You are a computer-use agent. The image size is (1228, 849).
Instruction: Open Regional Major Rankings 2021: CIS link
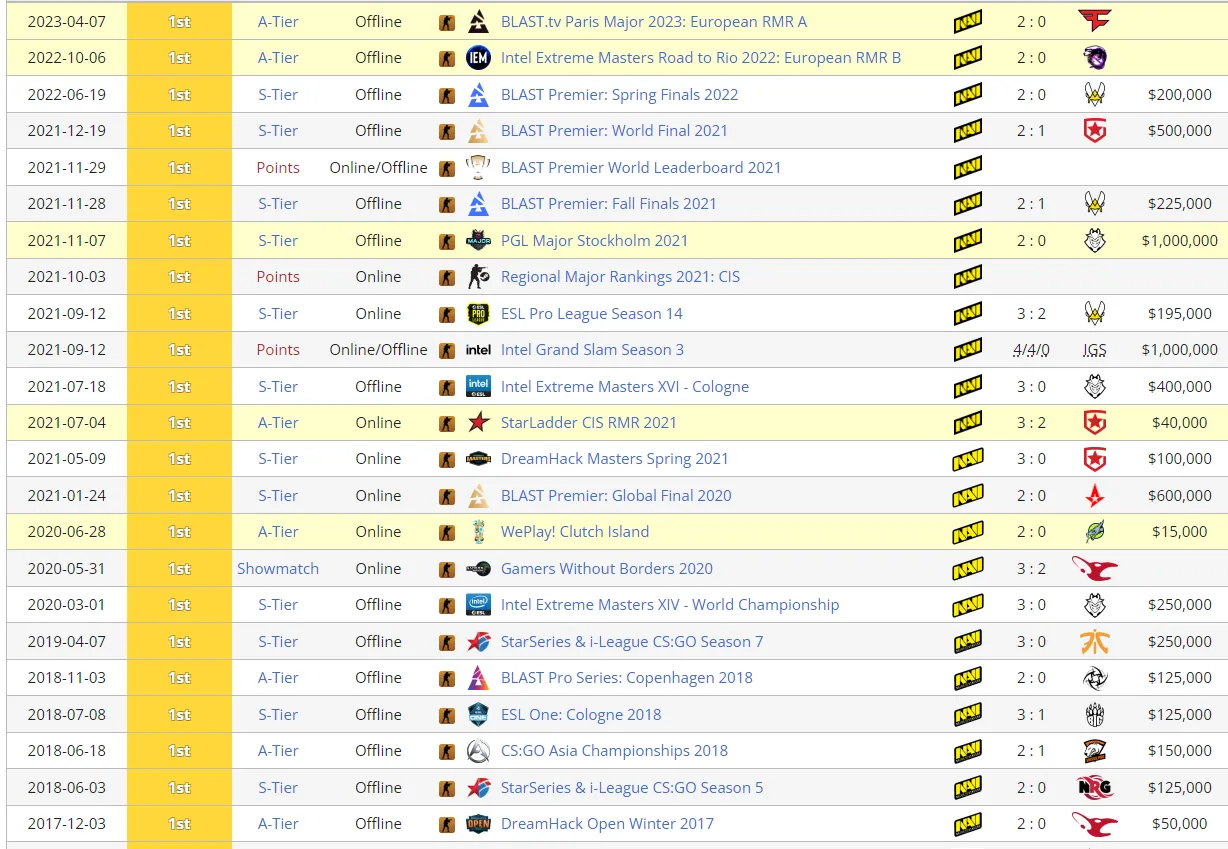point(620,277)
